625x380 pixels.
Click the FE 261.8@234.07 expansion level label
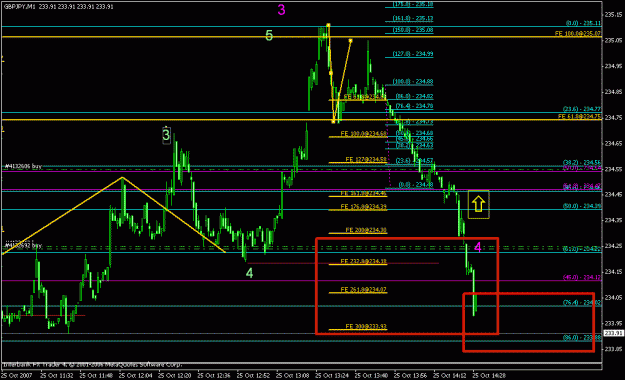tap(364, 289)
